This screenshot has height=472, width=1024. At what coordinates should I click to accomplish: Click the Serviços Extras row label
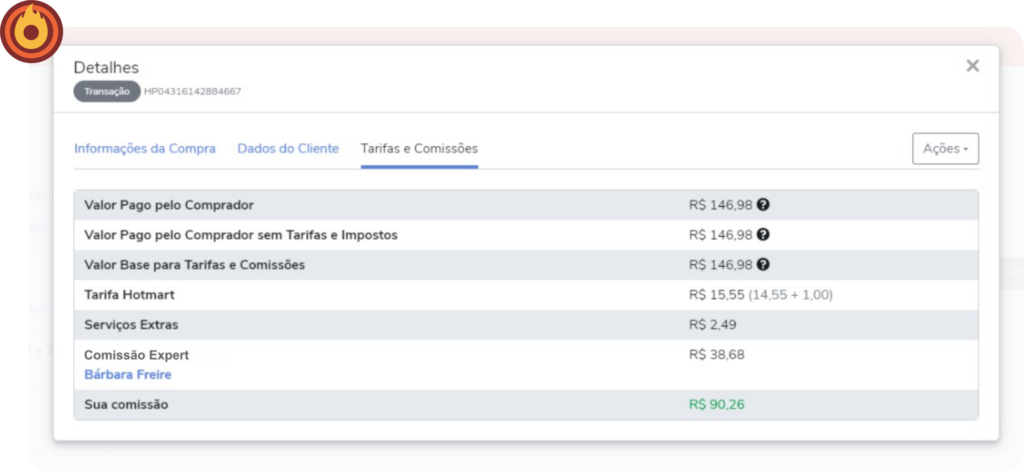tap(132, 325)
